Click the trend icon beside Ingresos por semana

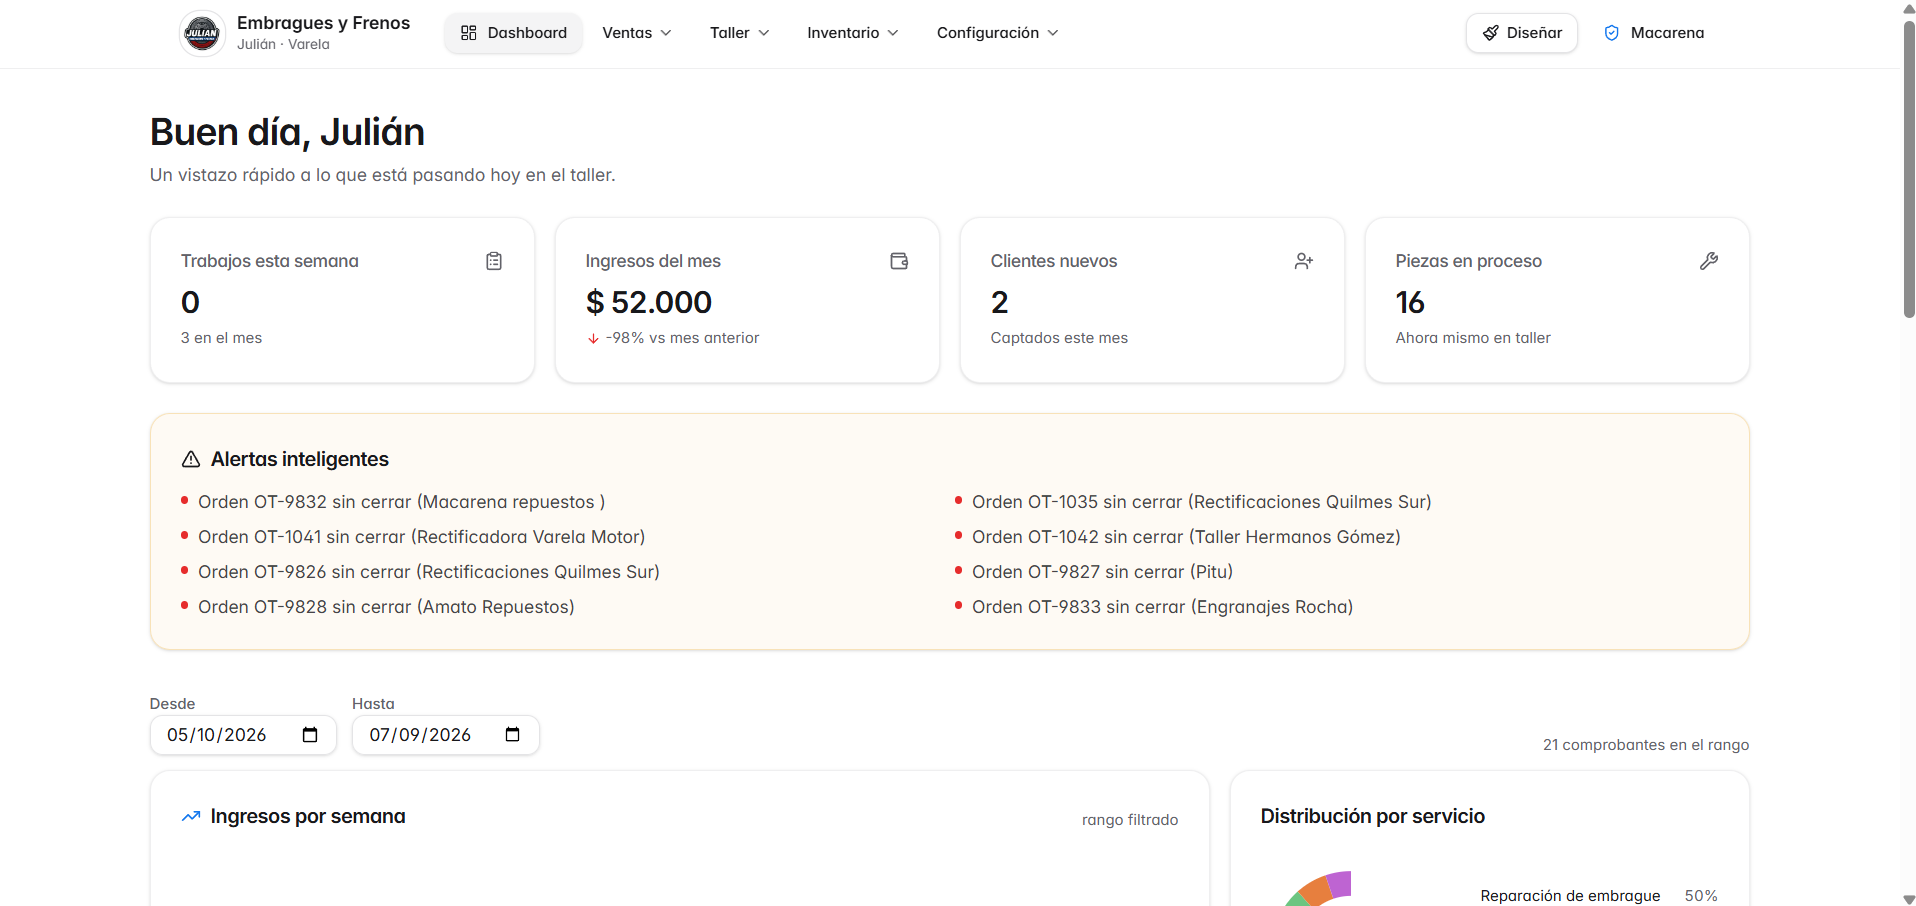click(x=191, y=817)
